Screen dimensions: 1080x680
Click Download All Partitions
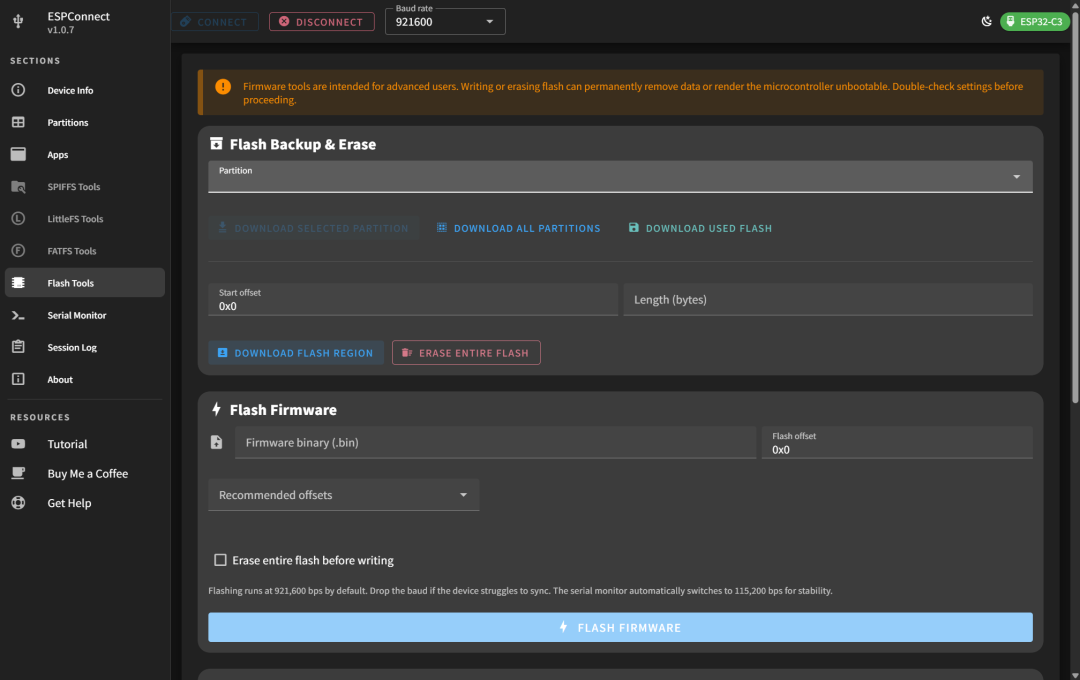coord(518,228)
